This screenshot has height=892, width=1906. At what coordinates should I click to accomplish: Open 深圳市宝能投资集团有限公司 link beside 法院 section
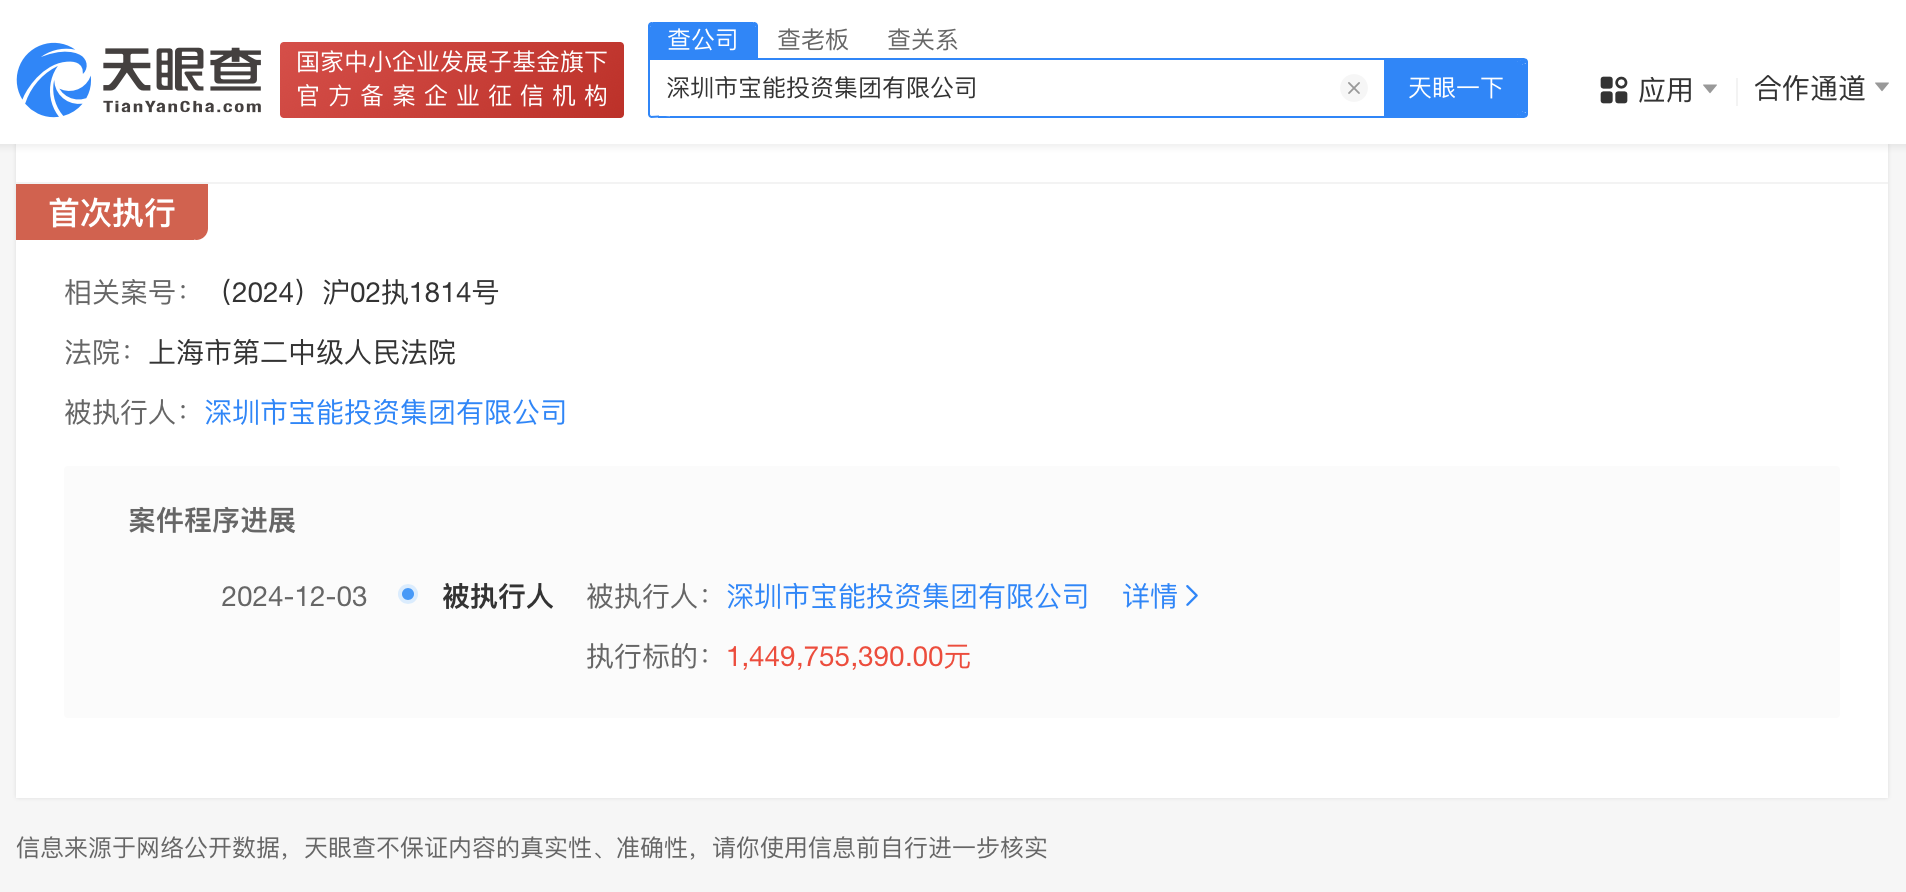tap(386, 412)
